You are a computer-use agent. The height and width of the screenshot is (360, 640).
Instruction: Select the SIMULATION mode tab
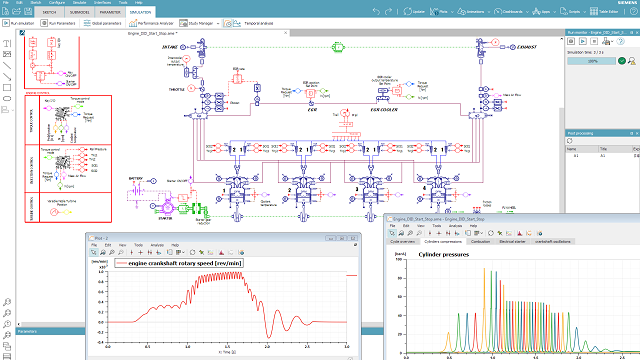coord(140,12)
